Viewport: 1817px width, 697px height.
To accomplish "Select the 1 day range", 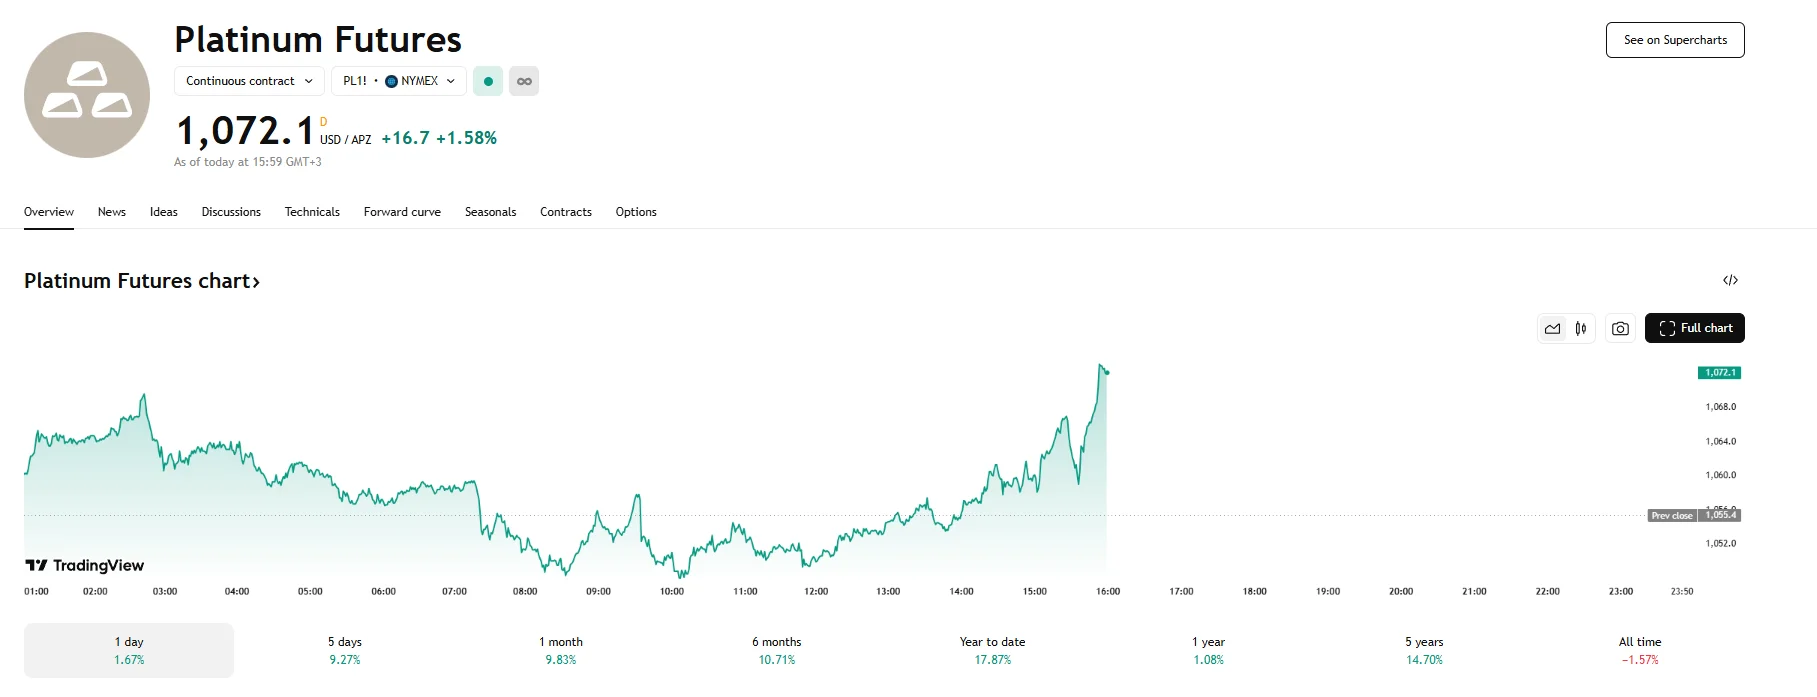I will (129, 650).
